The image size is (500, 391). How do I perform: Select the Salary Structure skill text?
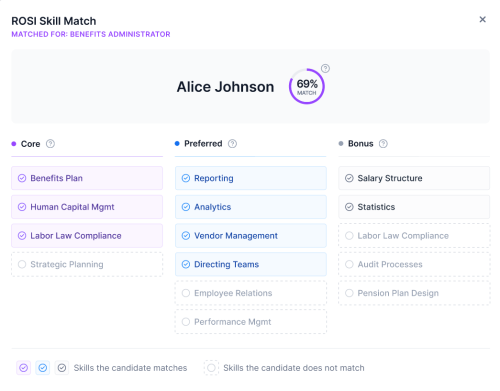point(390,178)
